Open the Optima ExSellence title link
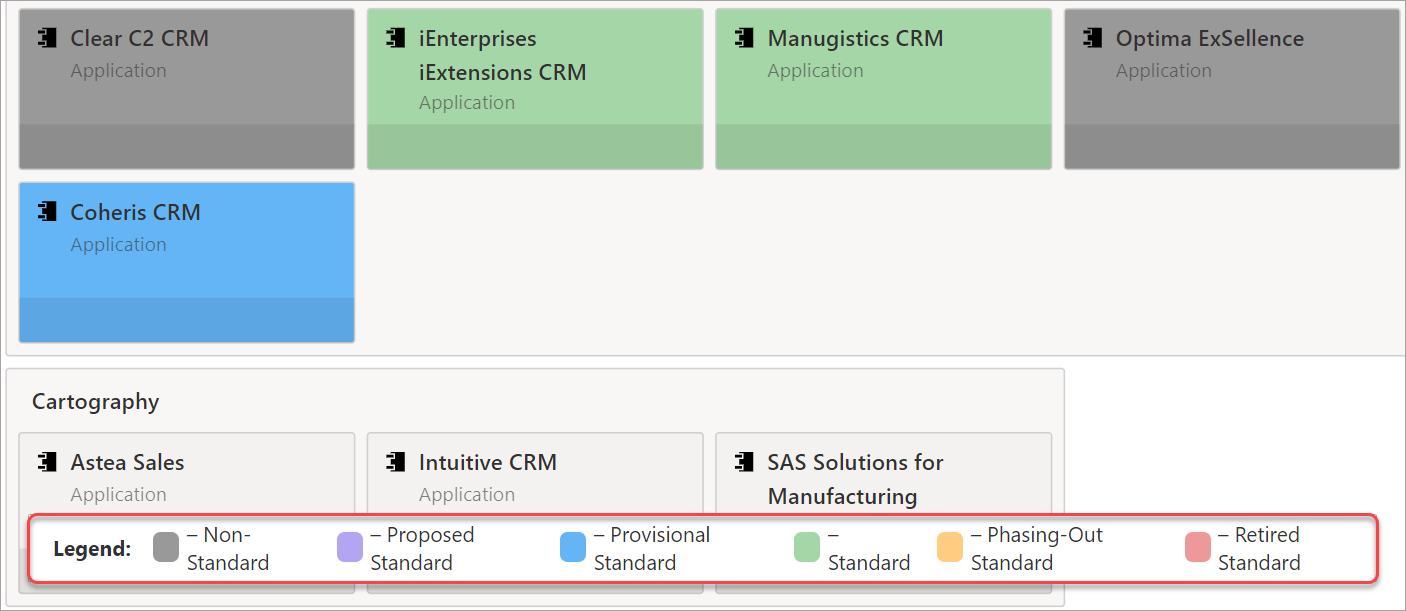1406x611 pixels. click(1210, 39)
